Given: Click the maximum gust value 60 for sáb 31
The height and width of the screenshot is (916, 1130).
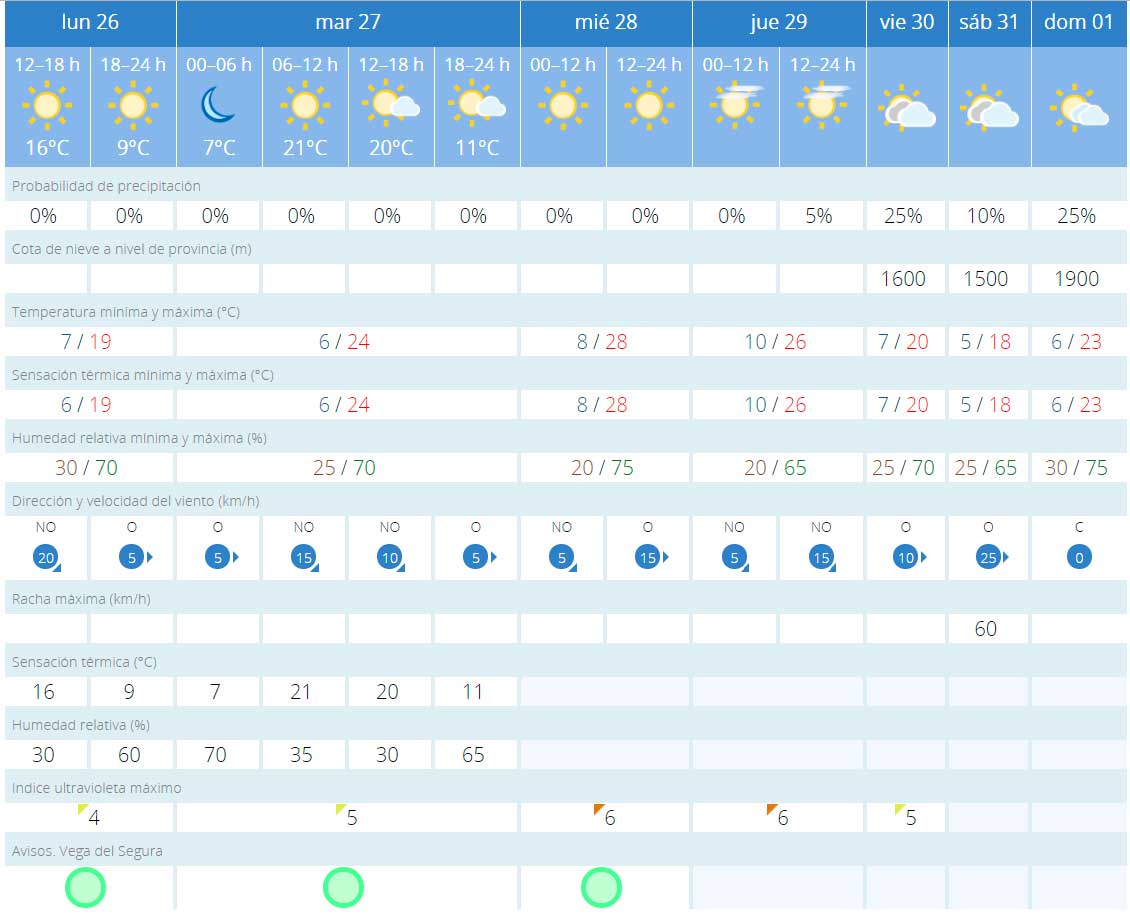Looking at the screenshot, I should pyautogui.click(x=986, y=629).
